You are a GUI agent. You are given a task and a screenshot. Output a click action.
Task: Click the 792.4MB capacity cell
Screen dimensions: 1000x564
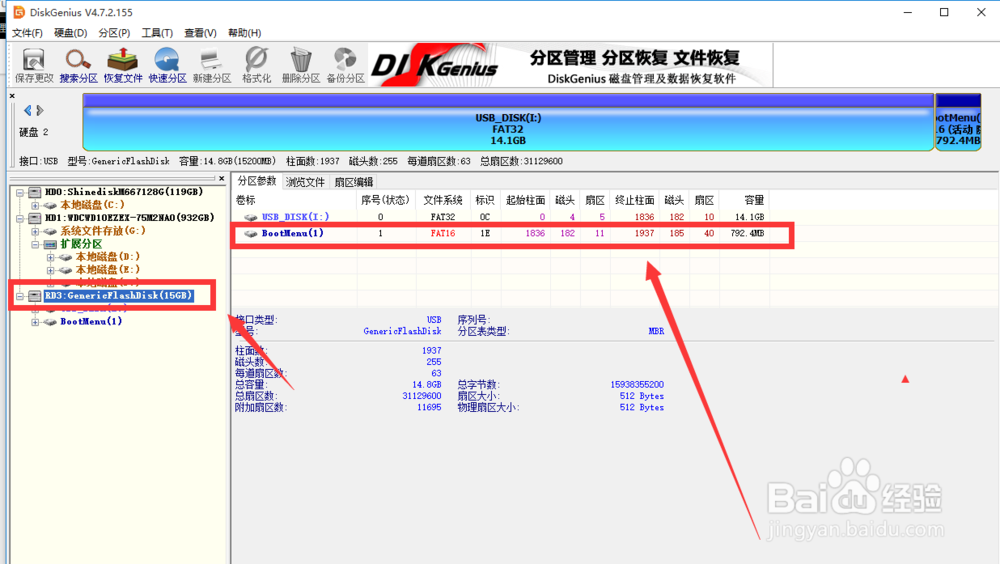coord(747,234)
